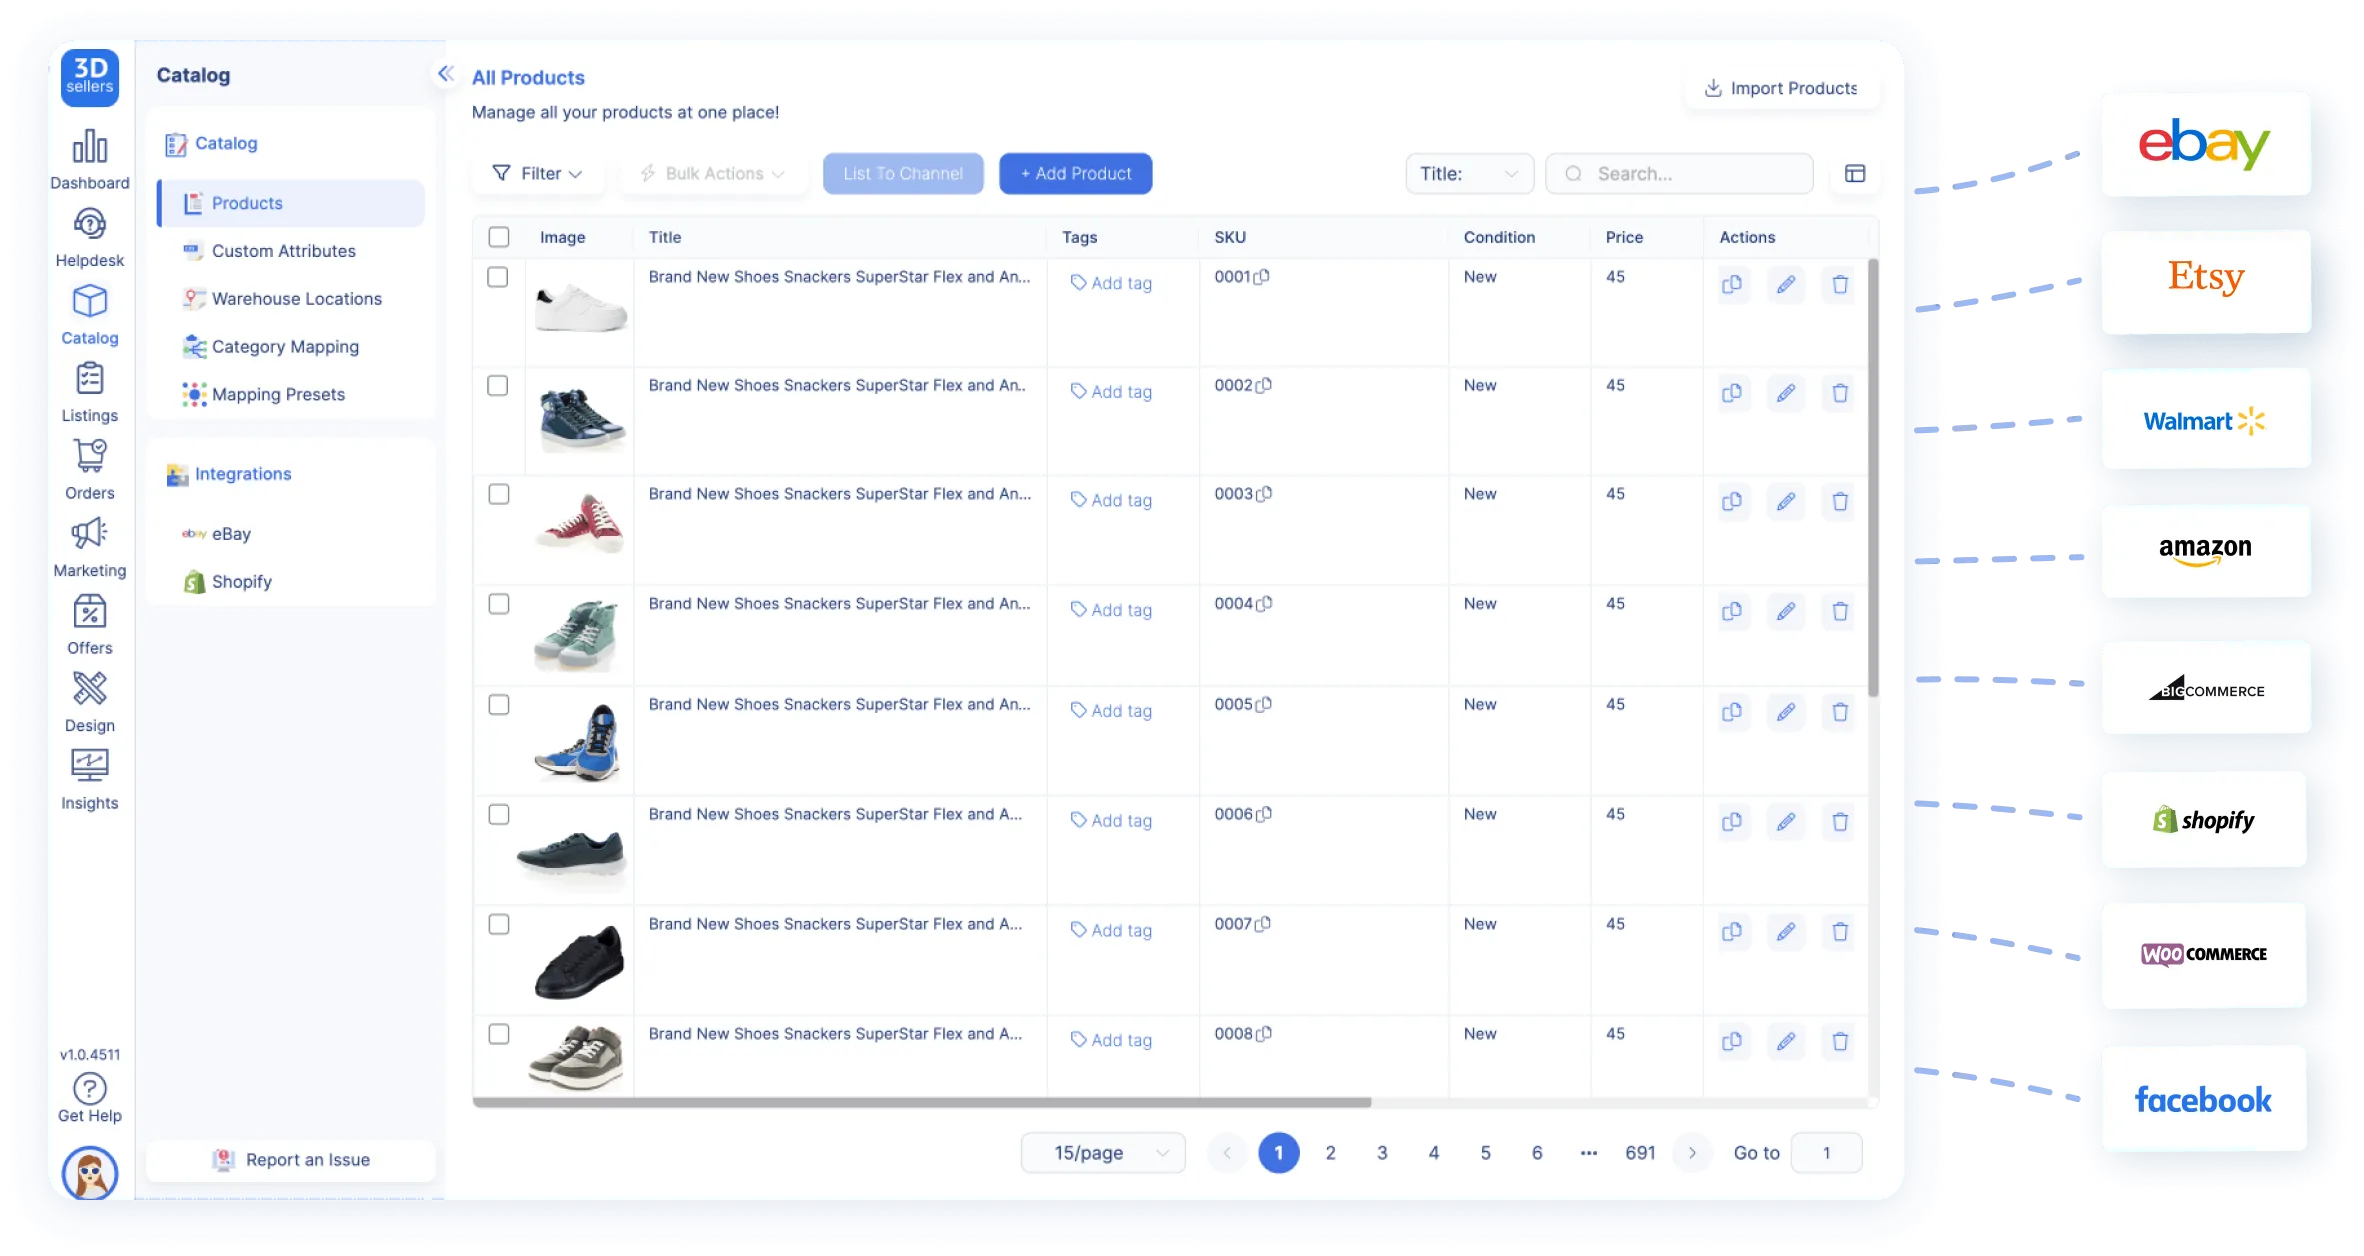Jump ahead using pagination ellipsis

tap(1589, 1153)
